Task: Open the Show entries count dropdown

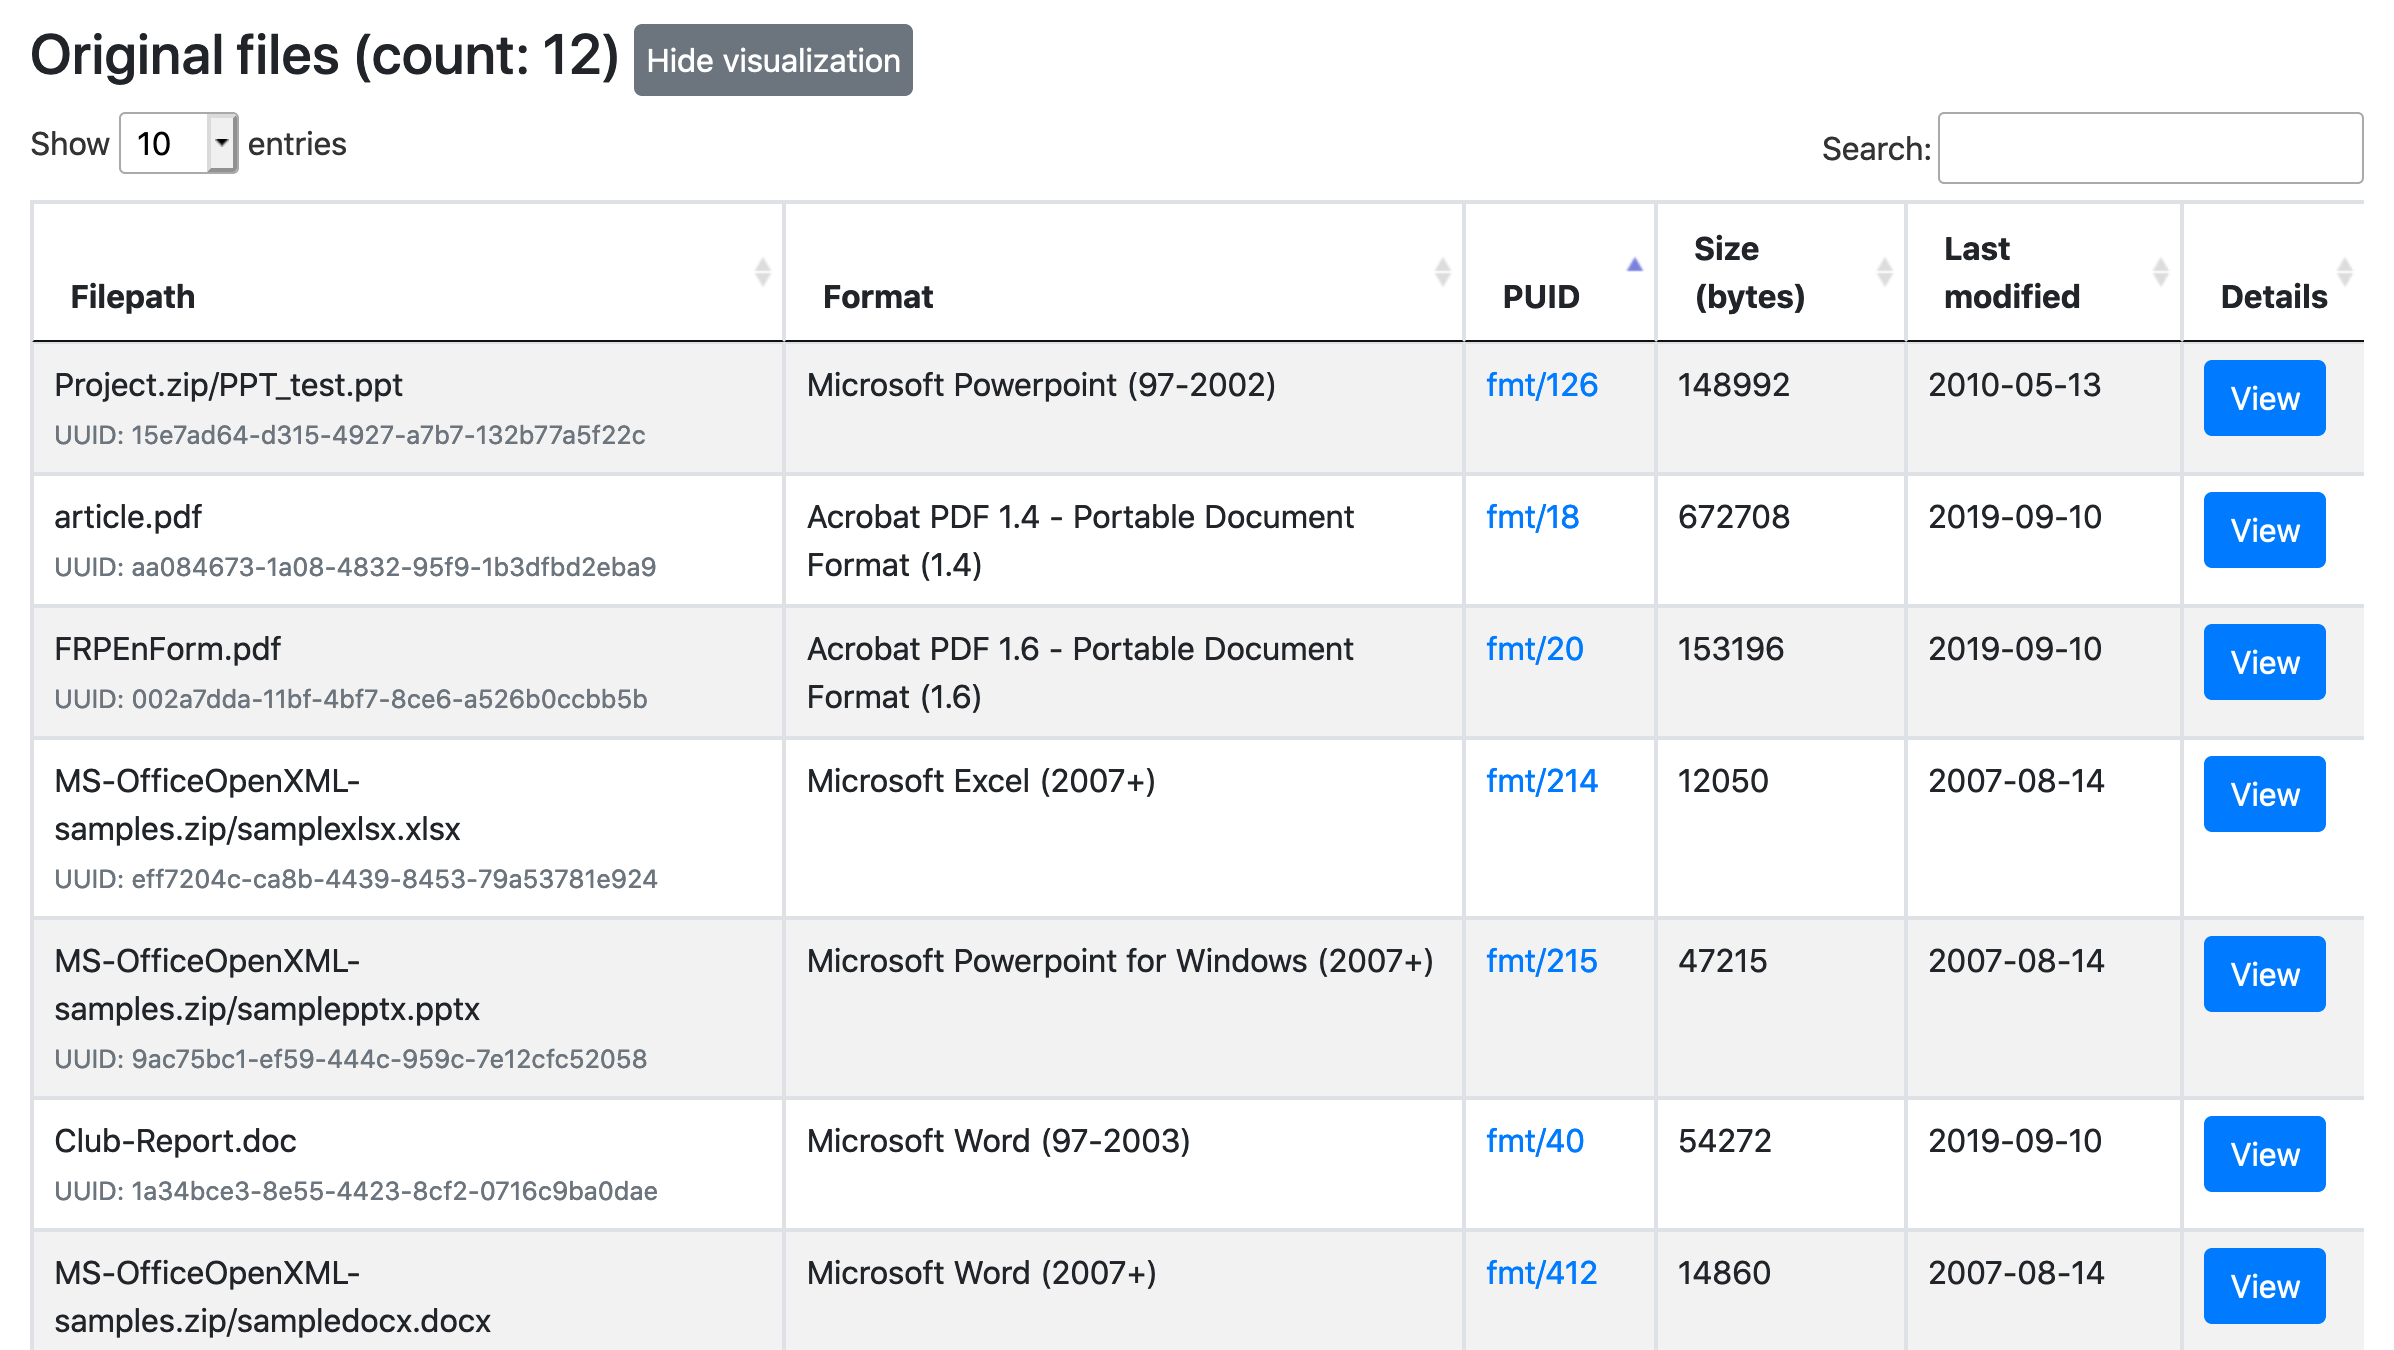Action: 178,144
